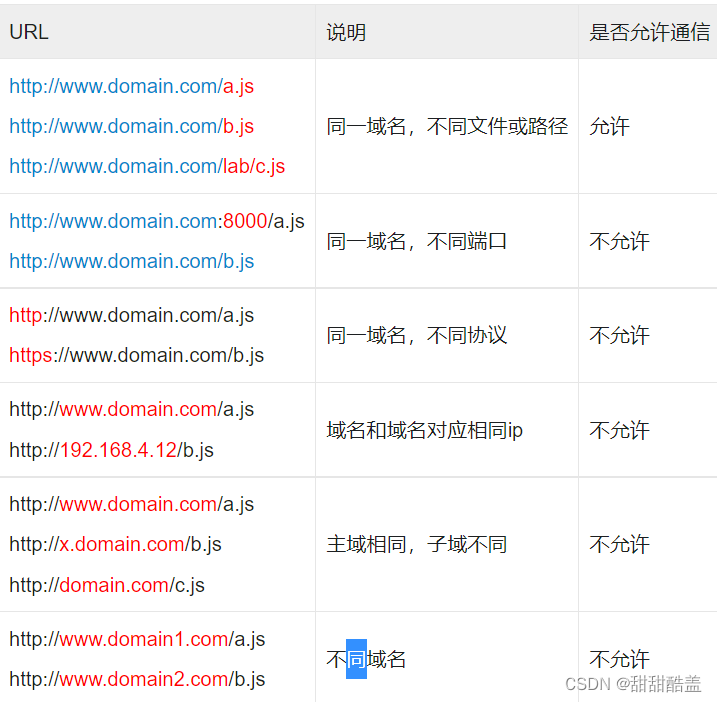Click 不允许 in the 子域不同 row

click(619, 544)
